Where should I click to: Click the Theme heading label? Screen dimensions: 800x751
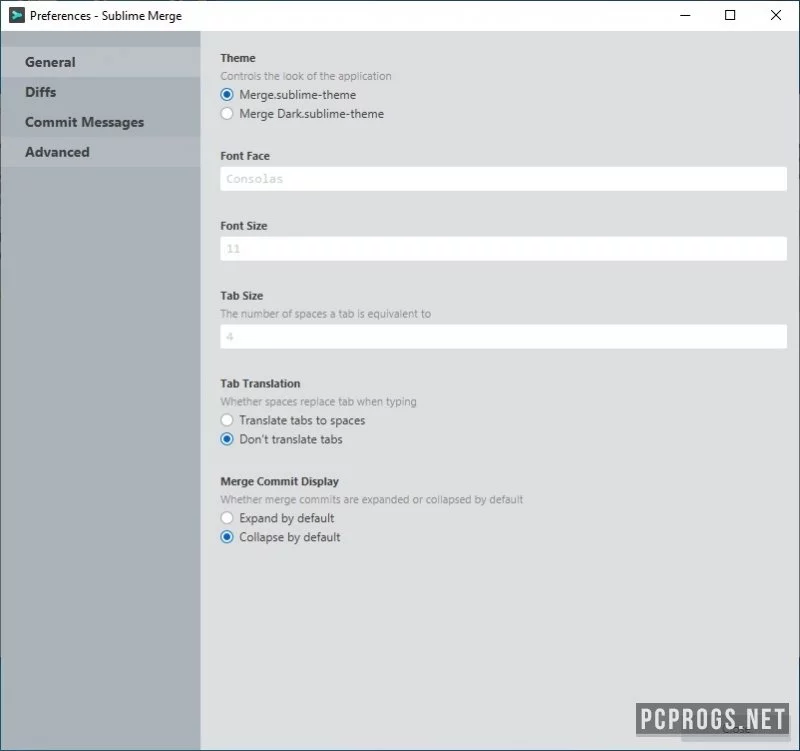(x=238, y=58)
